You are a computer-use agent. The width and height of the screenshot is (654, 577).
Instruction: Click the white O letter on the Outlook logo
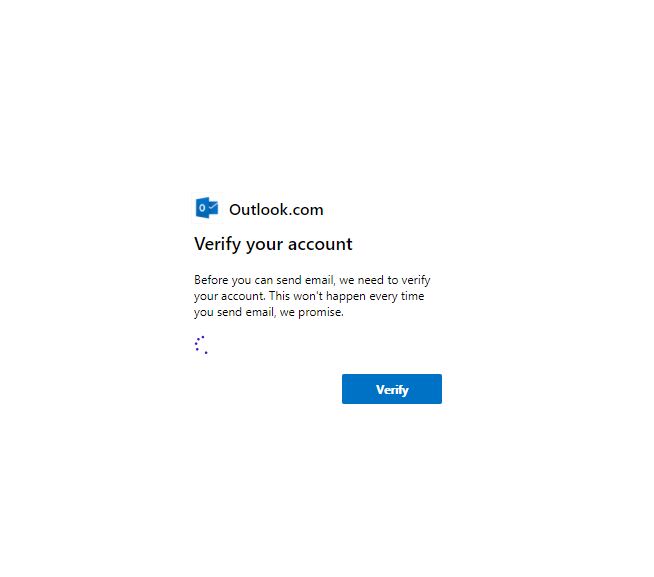point(202,208)
